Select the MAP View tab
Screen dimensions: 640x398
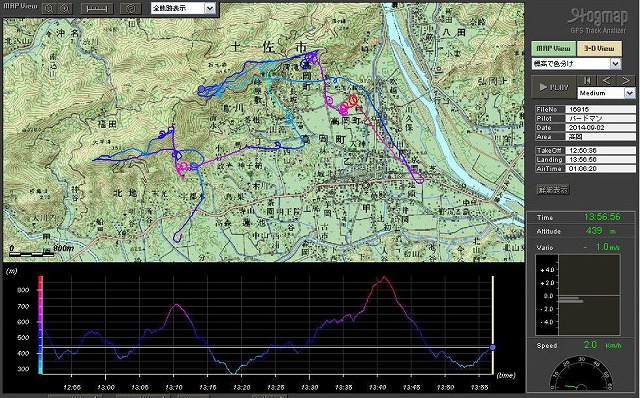pos(553,49)
